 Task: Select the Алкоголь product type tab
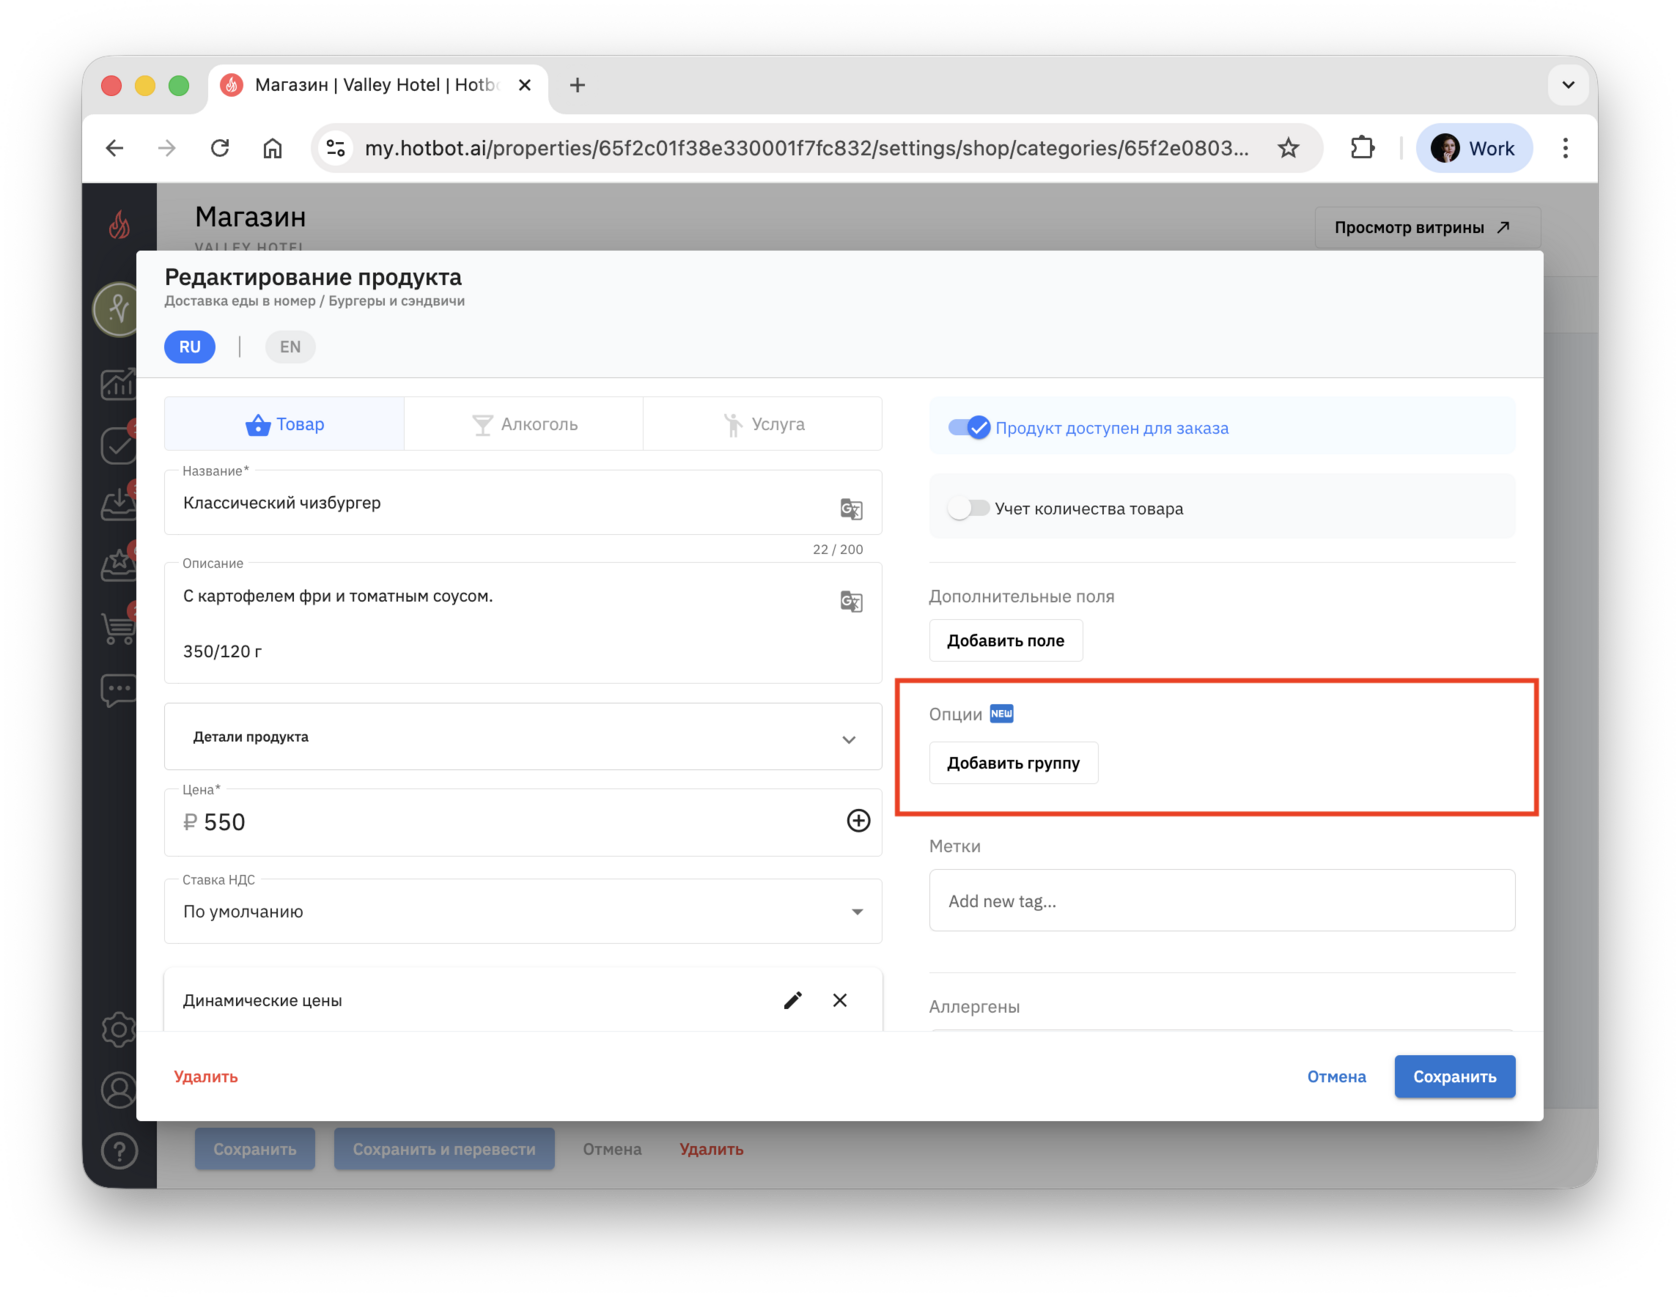tap(524, 424)
